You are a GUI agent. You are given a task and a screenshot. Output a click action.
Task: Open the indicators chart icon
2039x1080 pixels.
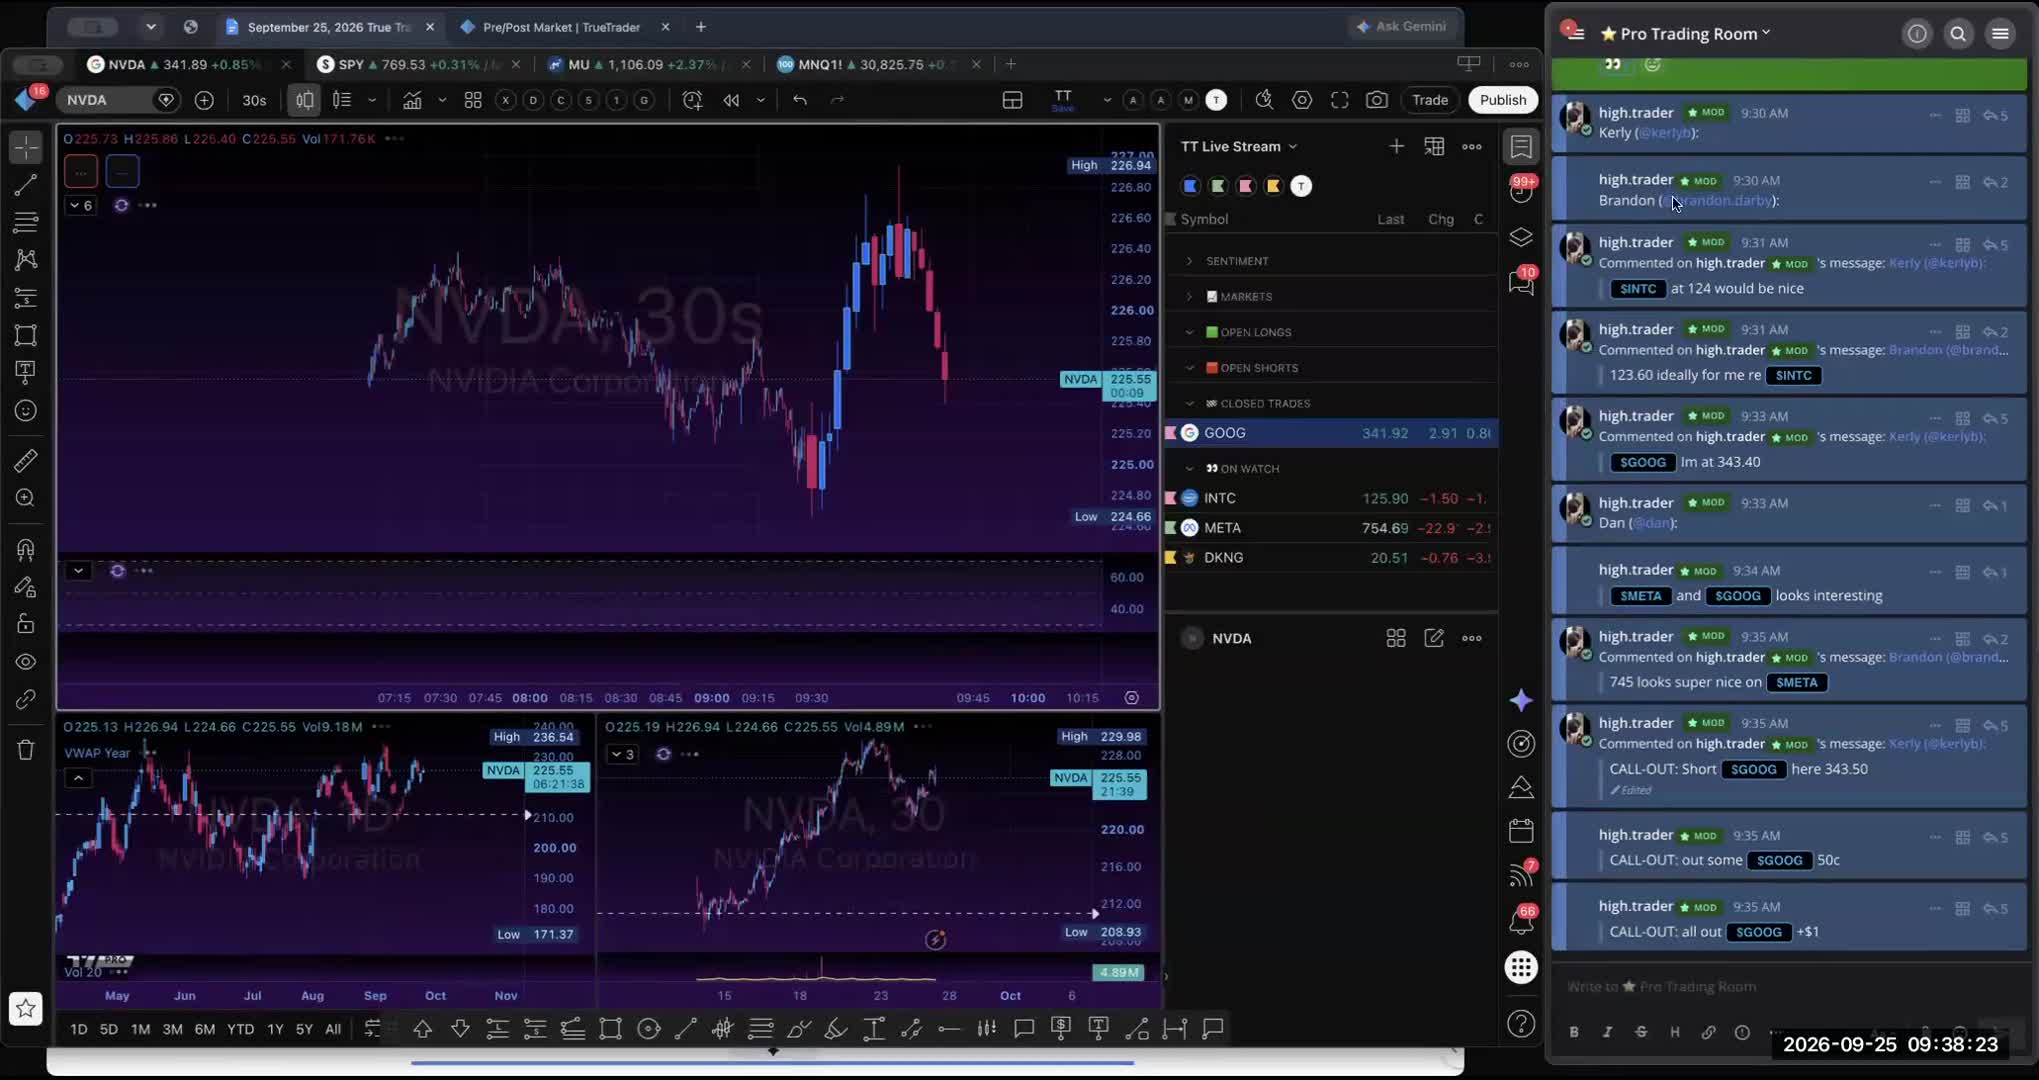point(412,100)
